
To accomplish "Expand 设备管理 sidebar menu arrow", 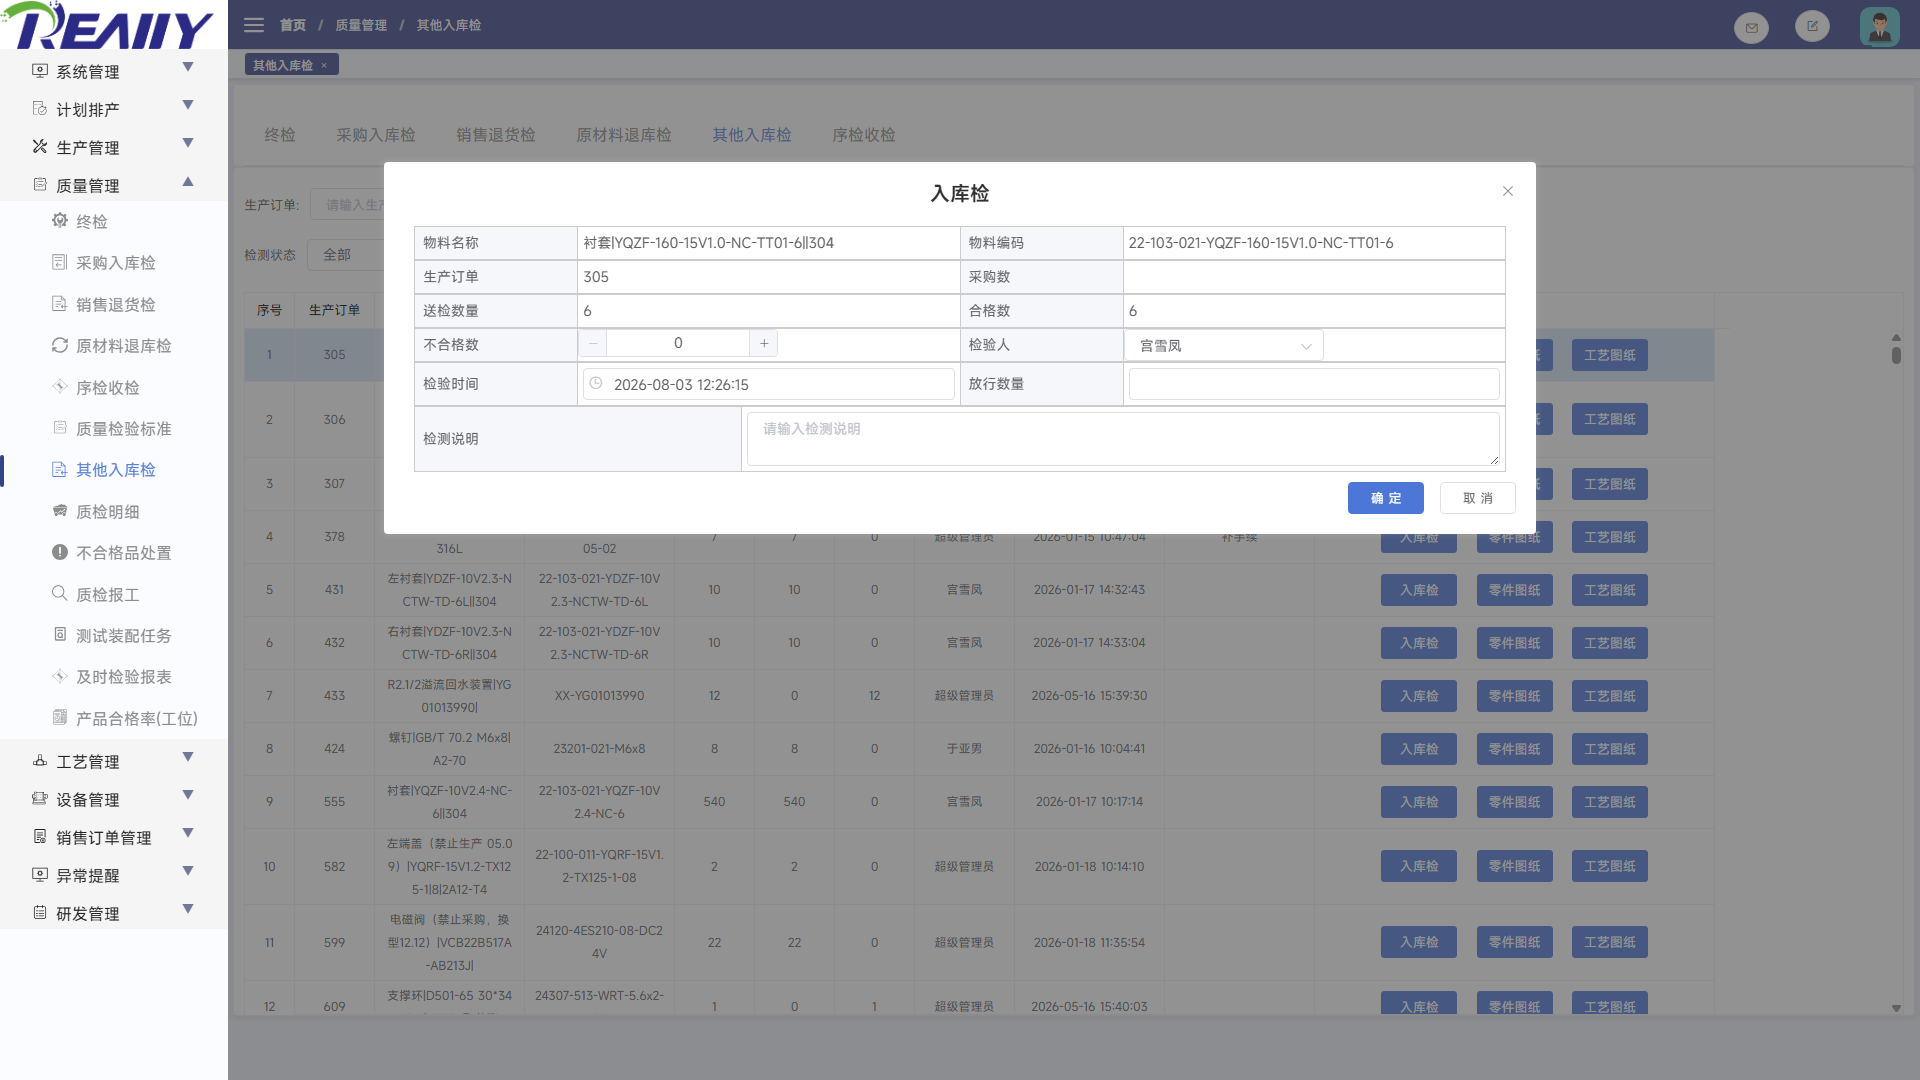I will (188, 796).
